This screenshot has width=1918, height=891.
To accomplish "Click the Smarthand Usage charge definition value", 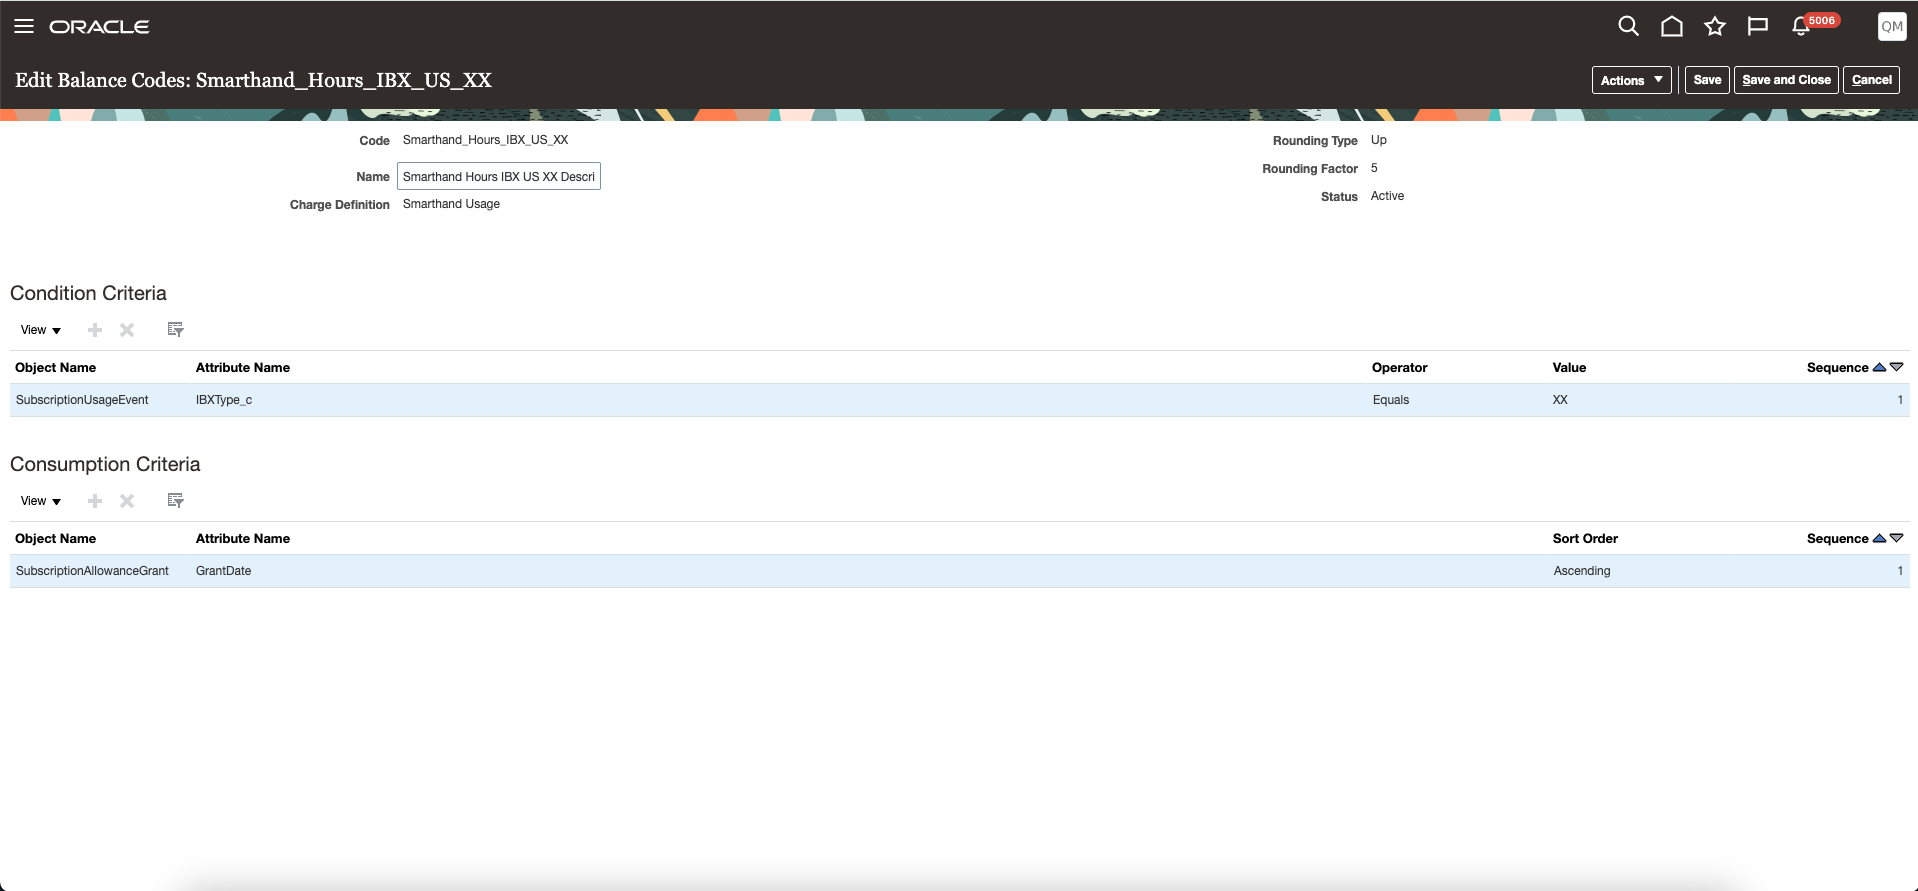I will [451, 204].
